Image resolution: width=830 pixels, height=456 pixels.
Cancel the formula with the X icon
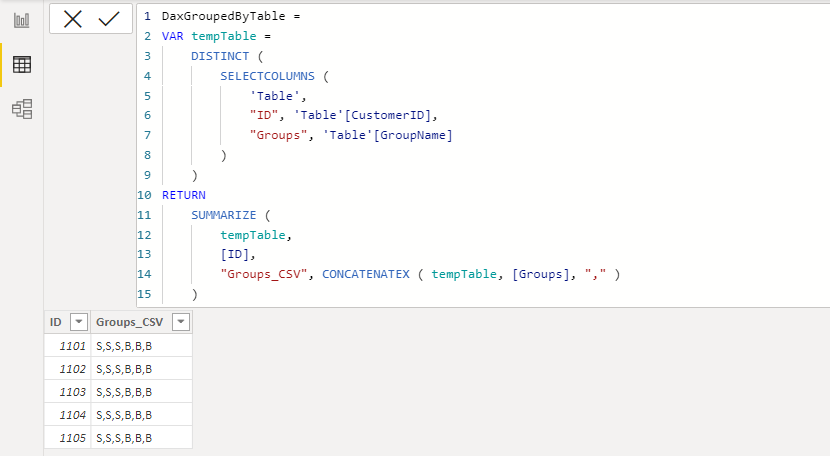pos(73,20)
